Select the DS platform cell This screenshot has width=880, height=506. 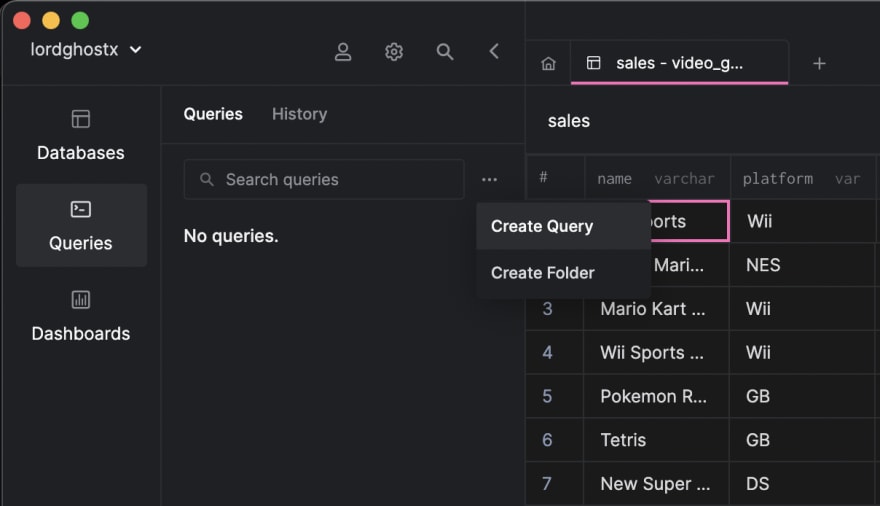click(x=803, y=484)
